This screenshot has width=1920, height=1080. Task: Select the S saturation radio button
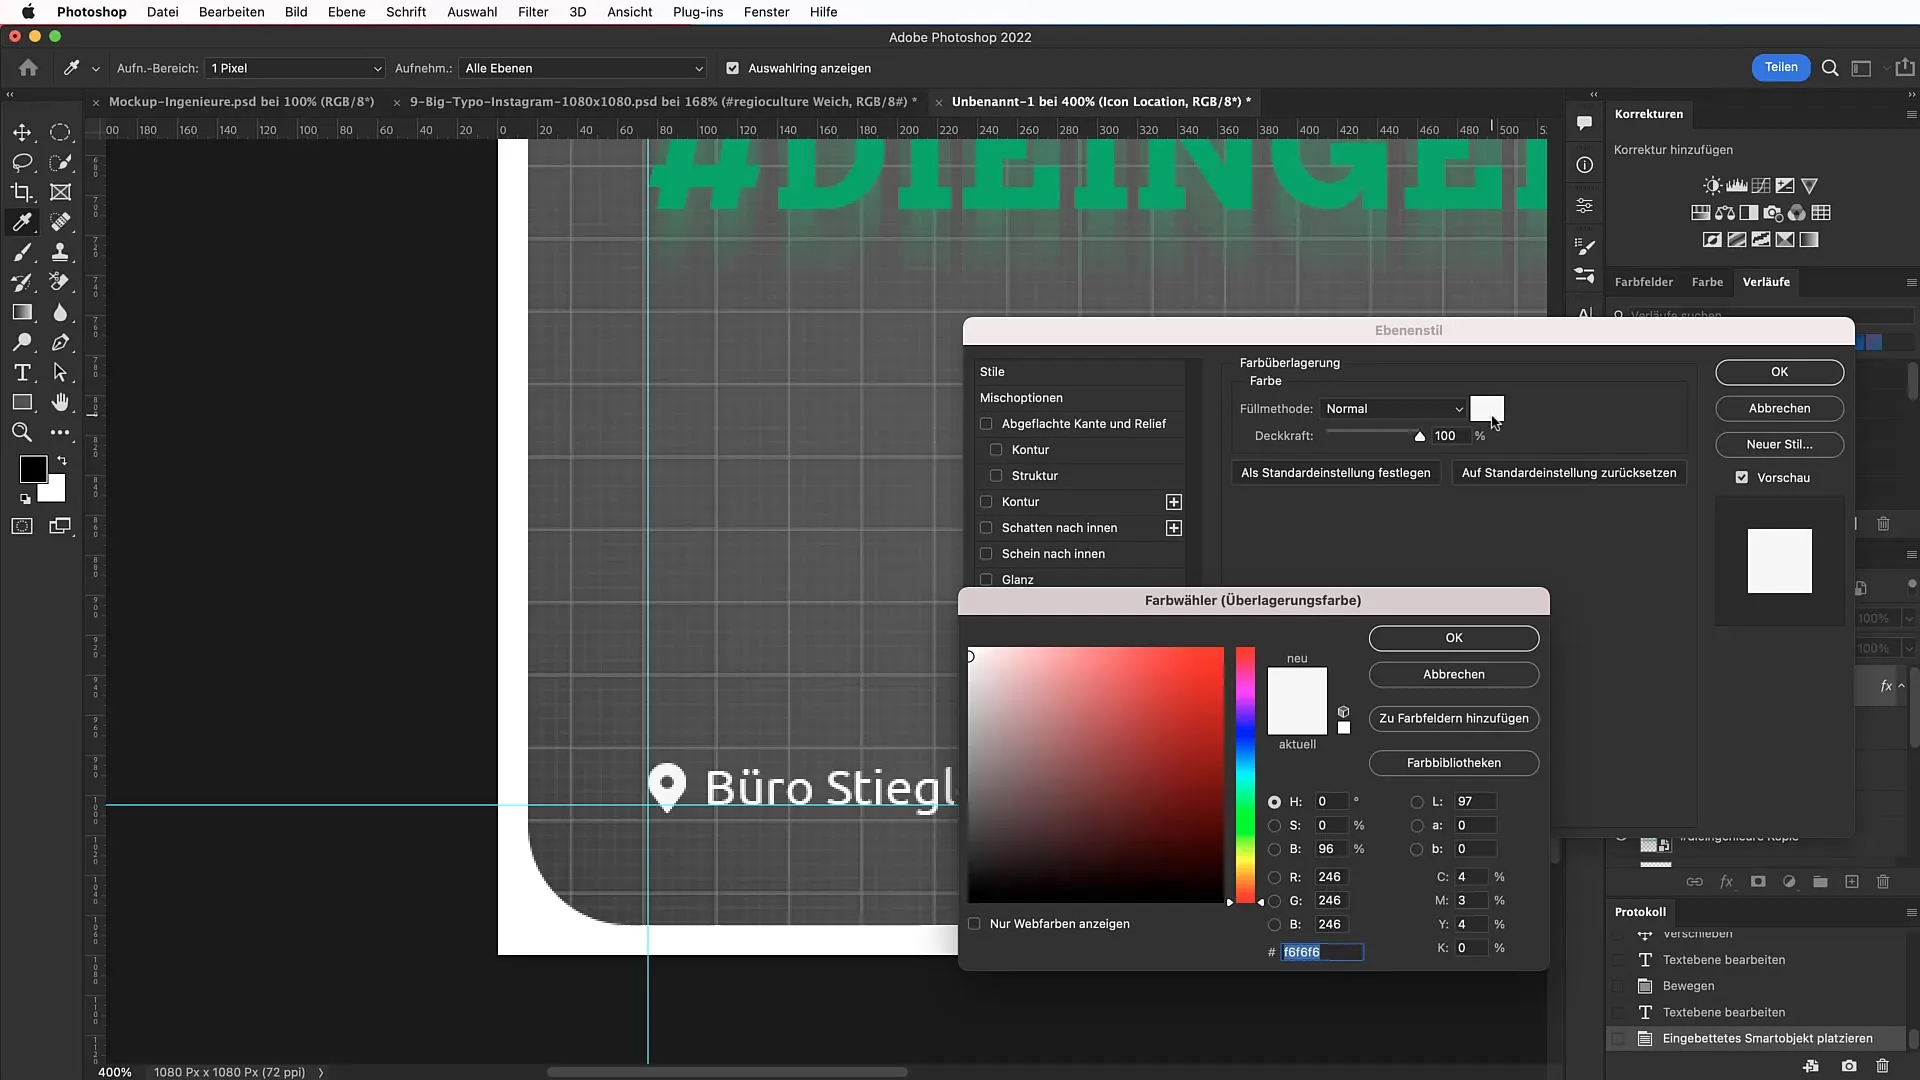coord(1274,826)
